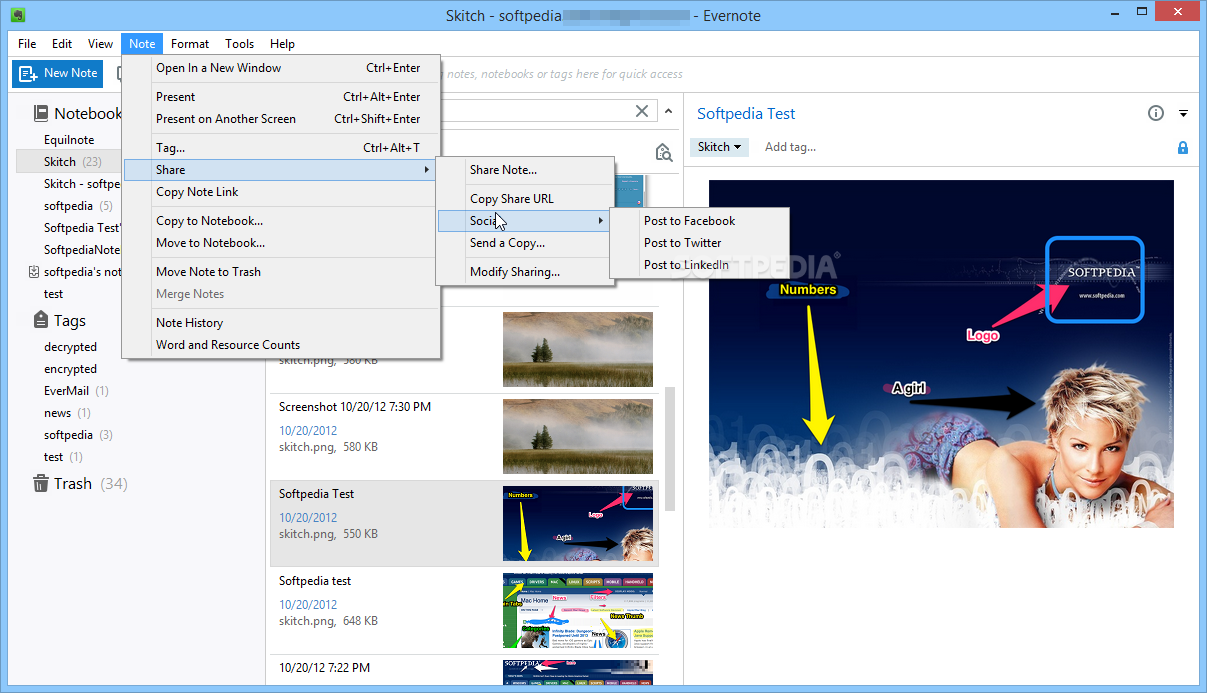
Task: Select the news (1) tag
Action: tap(67, 413)
